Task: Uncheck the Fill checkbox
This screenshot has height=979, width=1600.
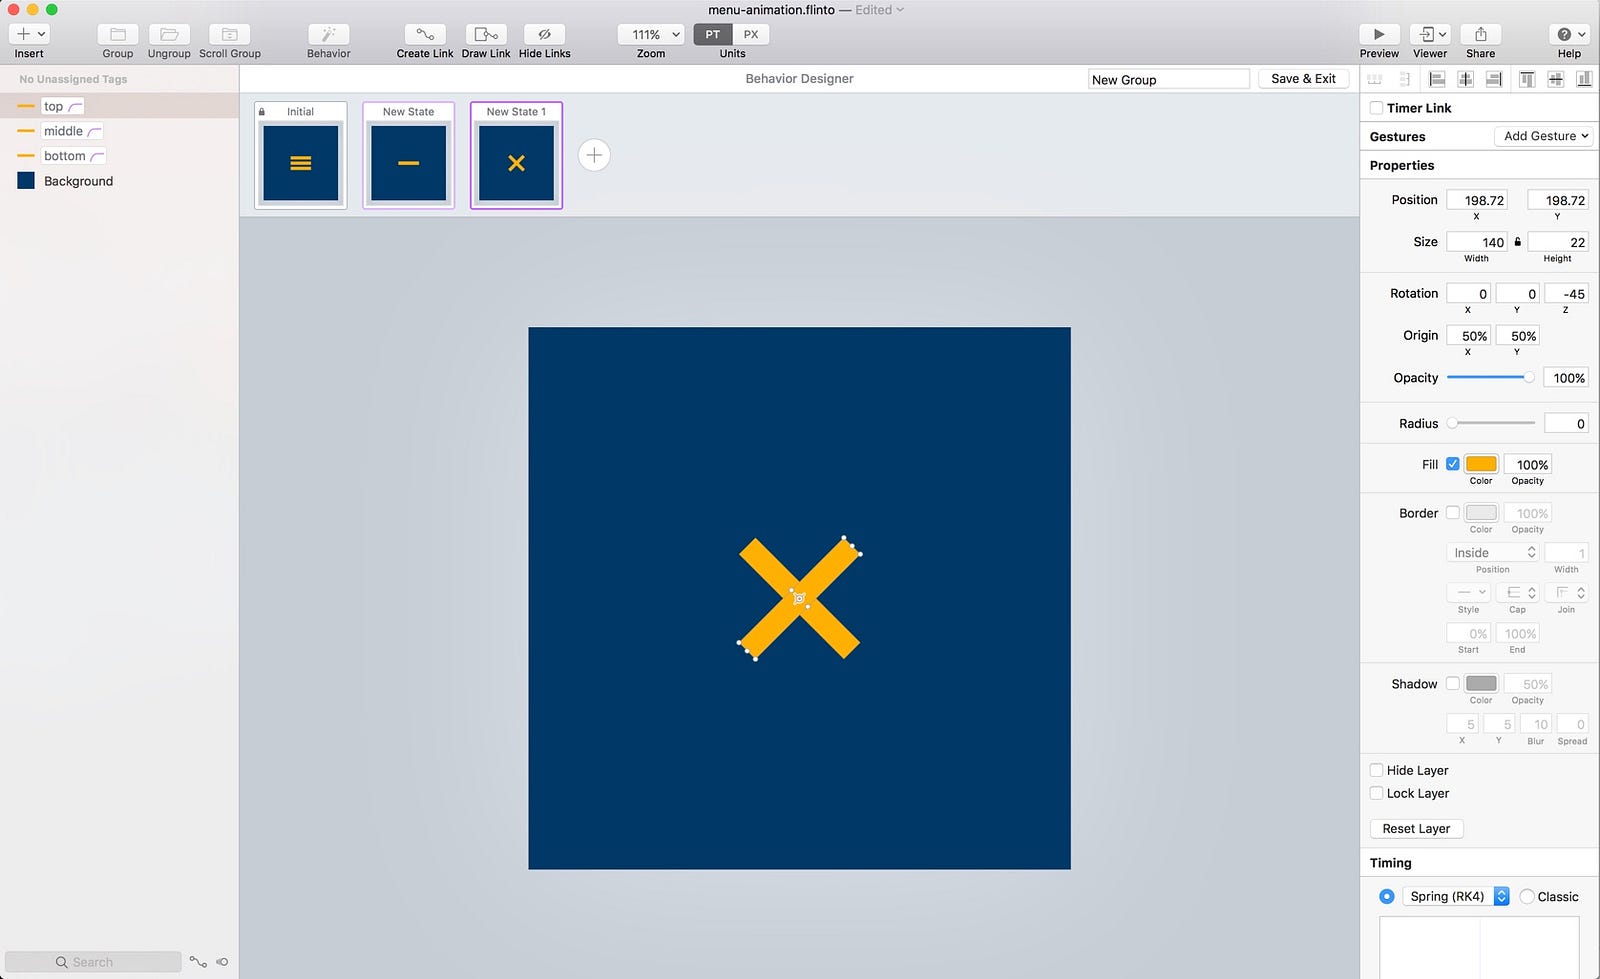Action: pos(1453,464)
